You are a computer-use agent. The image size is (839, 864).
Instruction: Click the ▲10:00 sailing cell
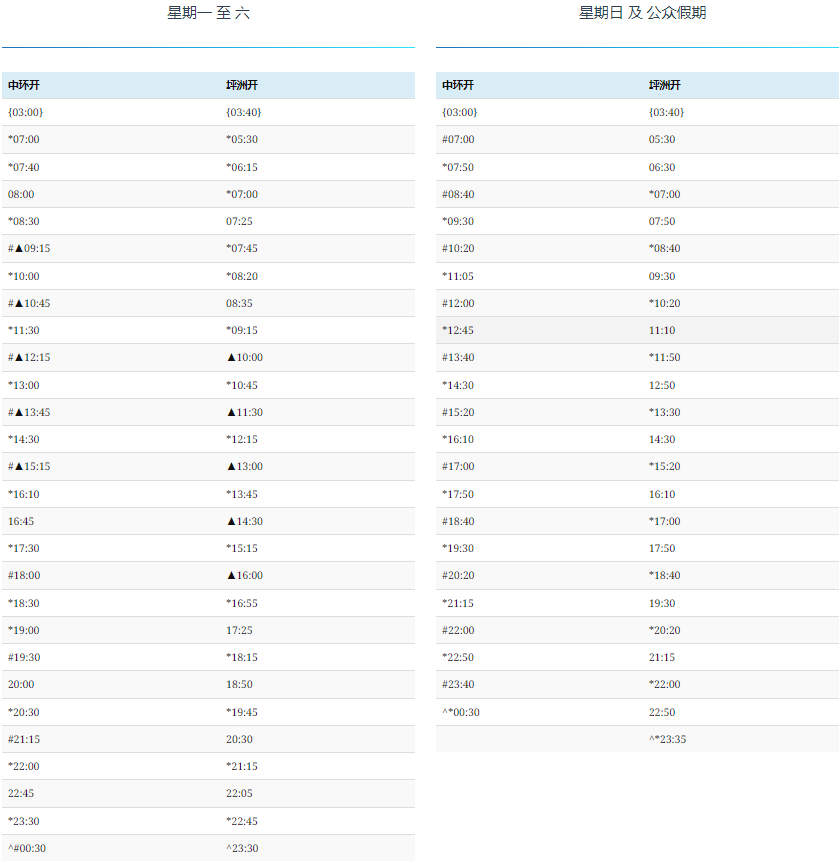245,357
